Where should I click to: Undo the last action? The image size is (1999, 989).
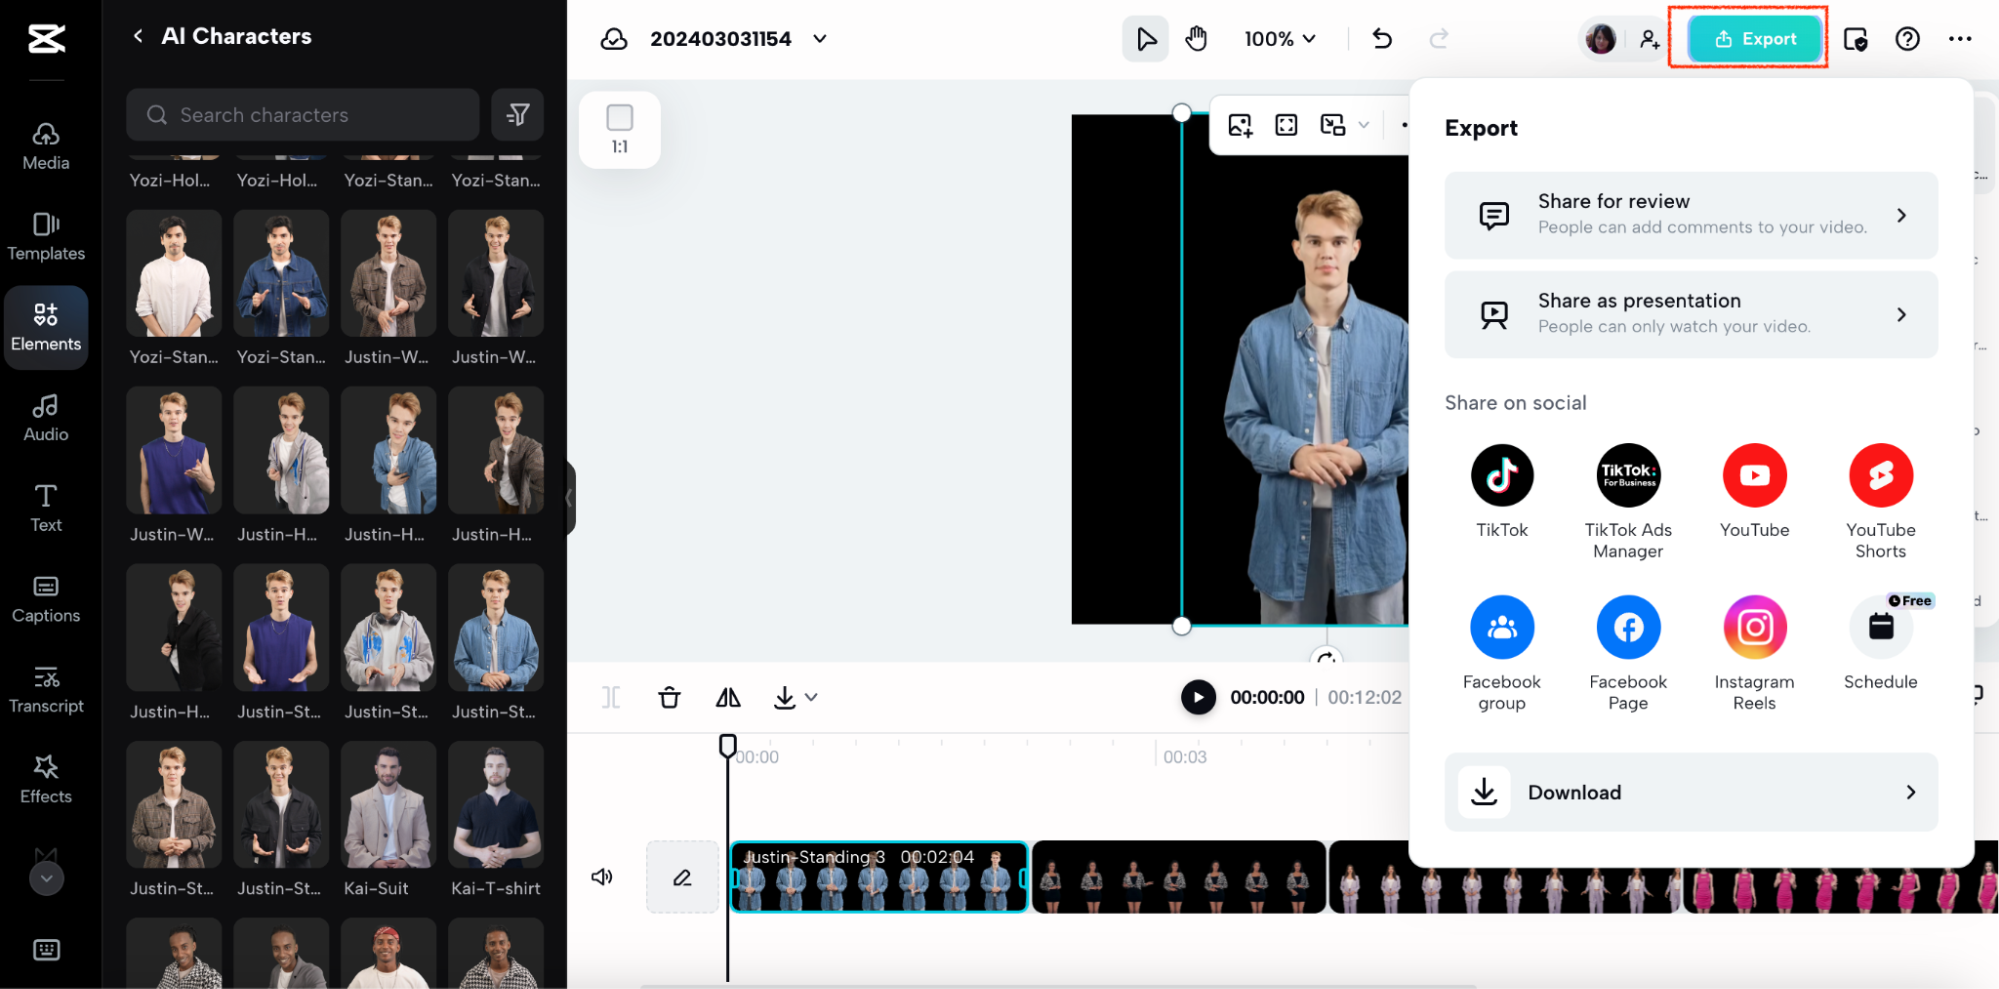(1382, 39)
